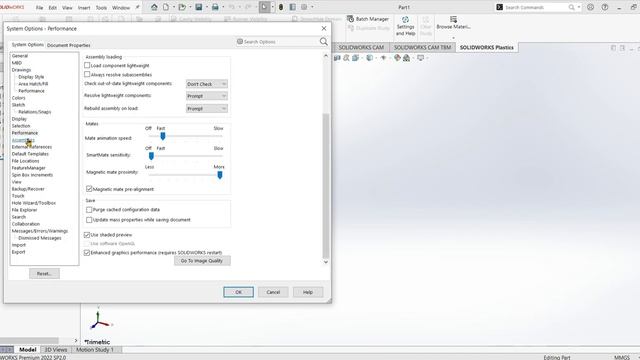This screenshot has height=360, width=640.
Task: Click Cancel in System Options dialog
Action: 273,292
